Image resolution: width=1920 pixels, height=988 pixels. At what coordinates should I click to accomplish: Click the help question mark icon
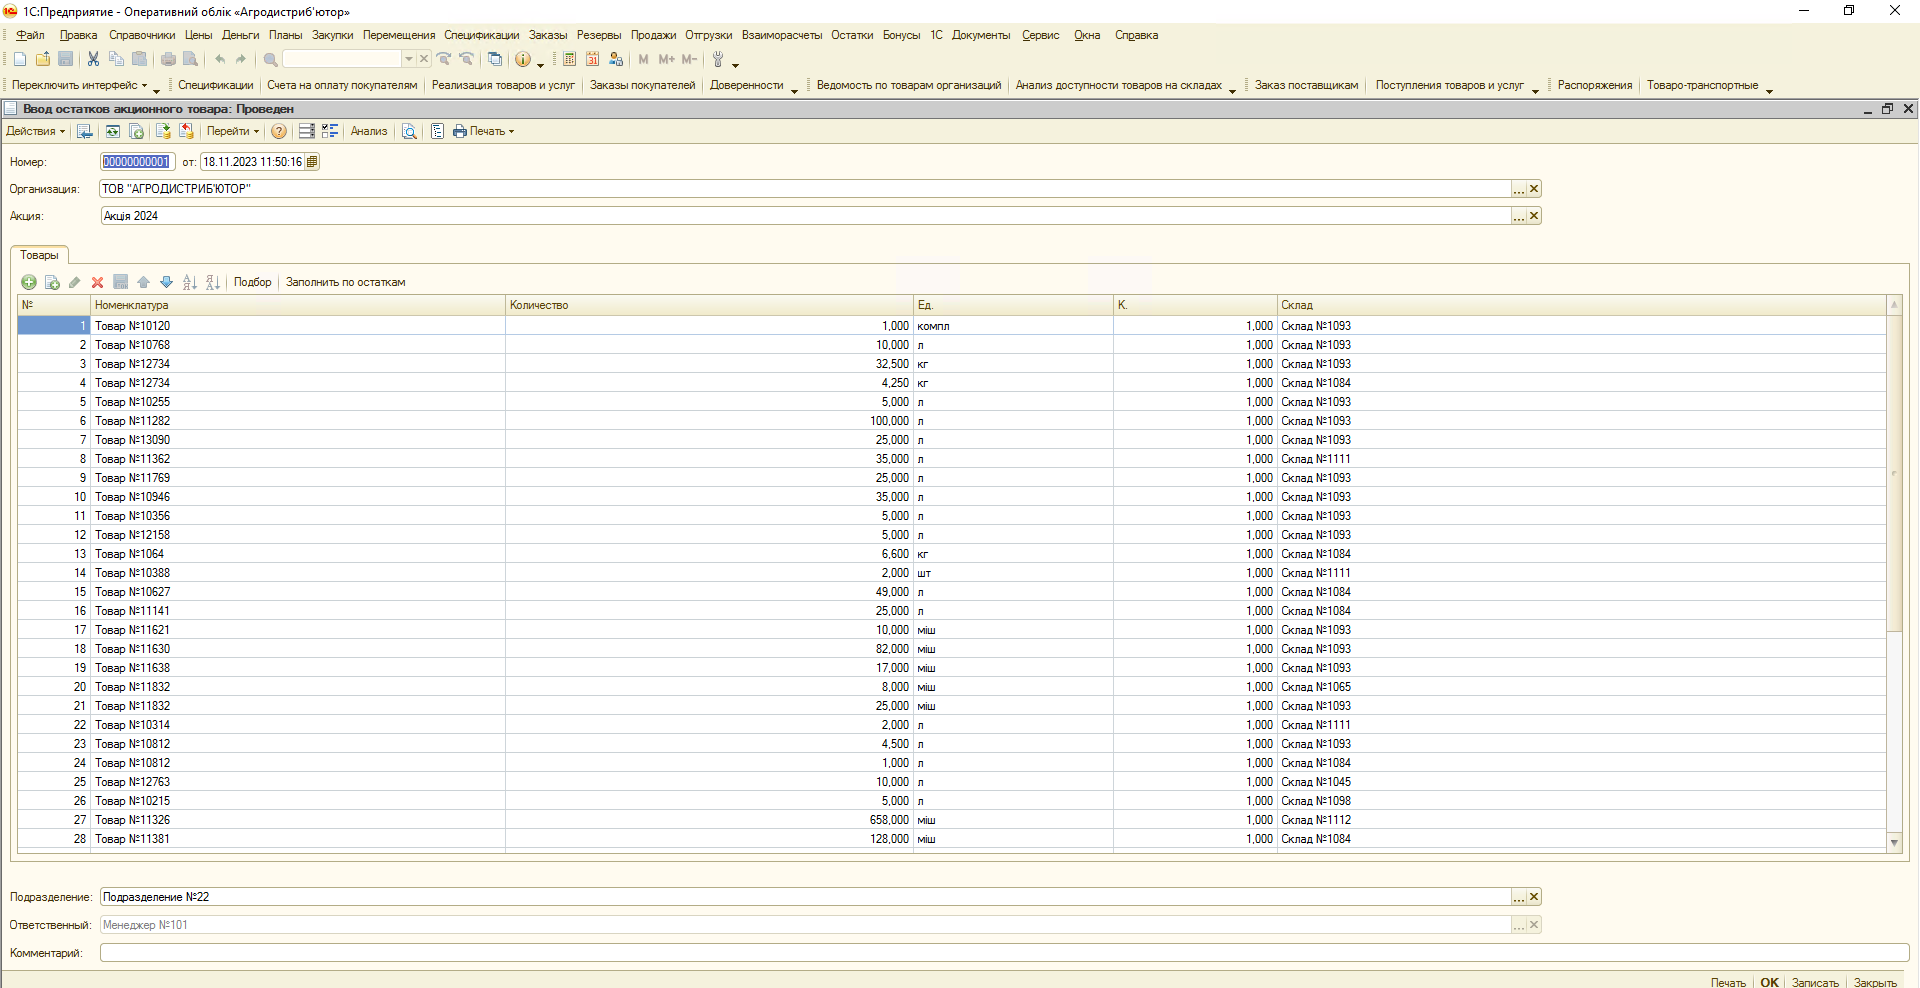click(x=279, y=132)
